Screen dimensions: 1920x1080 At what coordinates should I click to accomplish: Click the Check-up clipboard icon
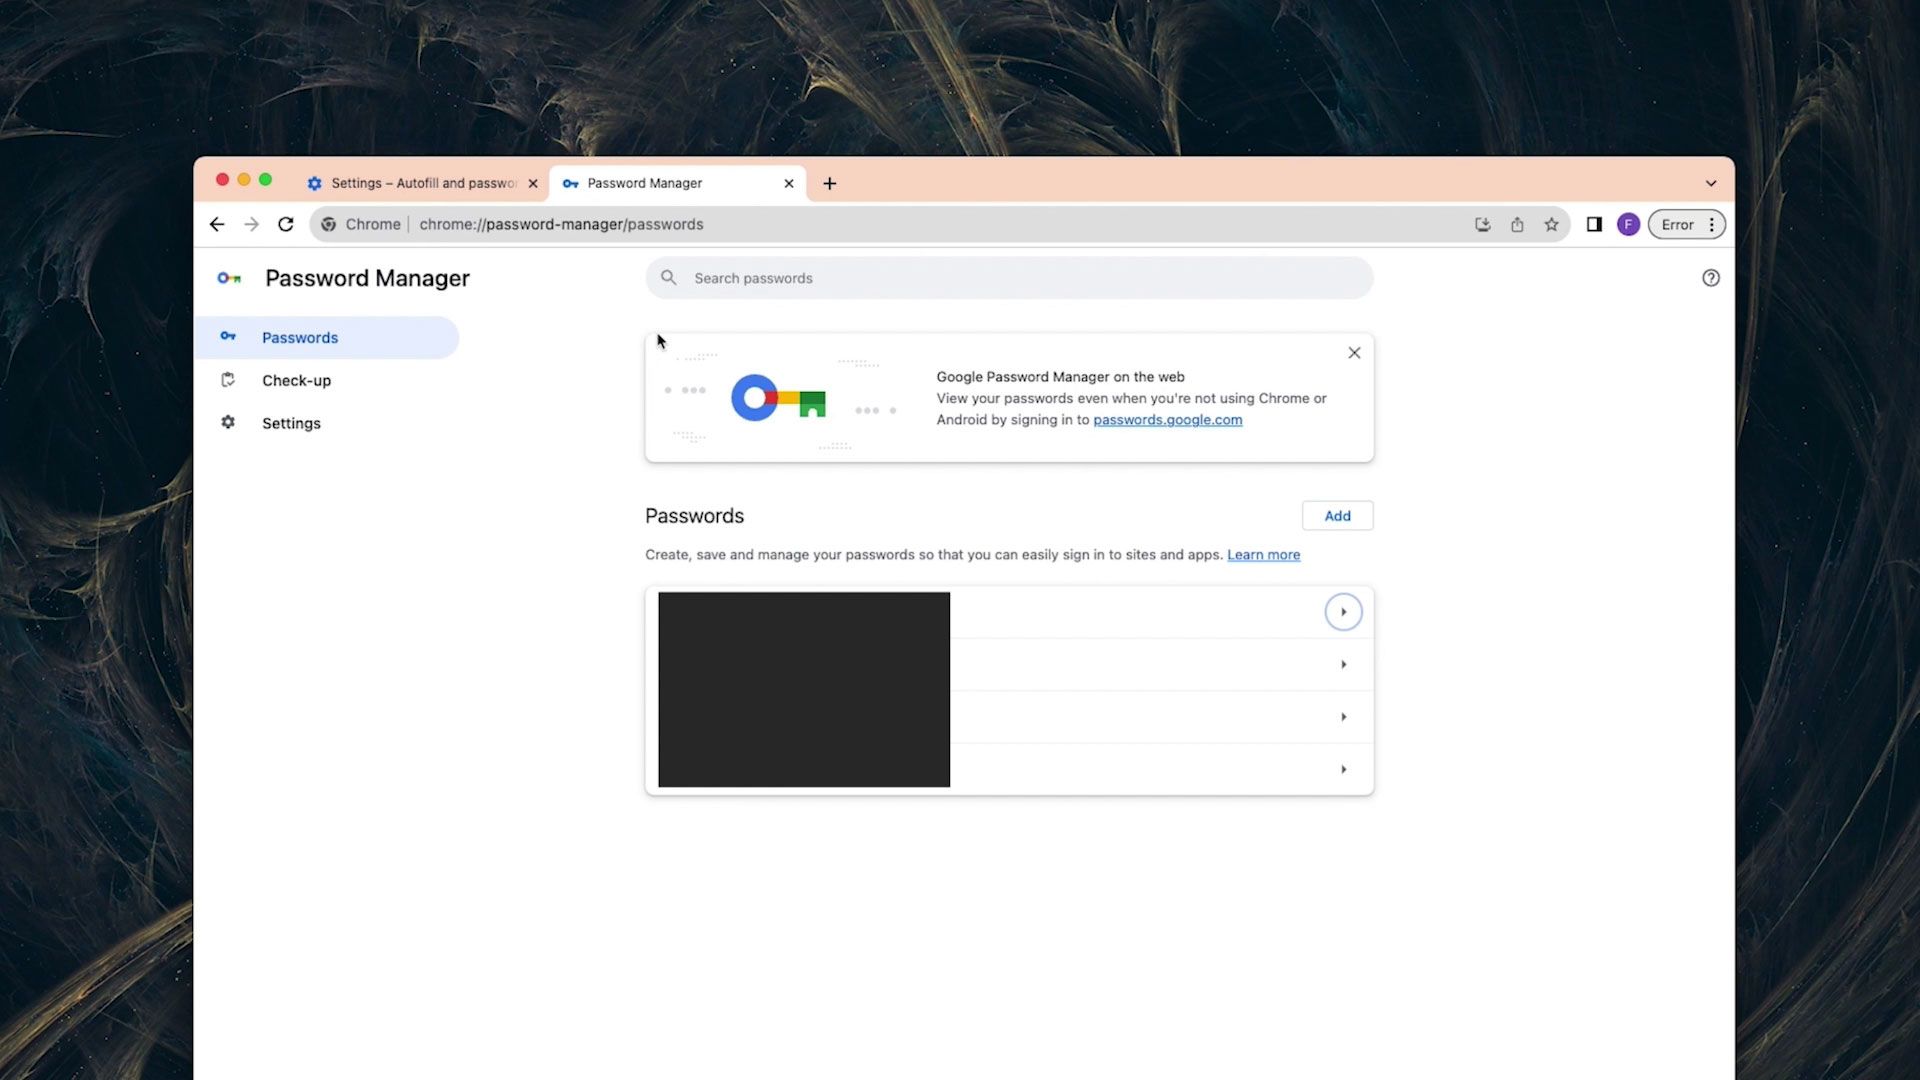[x=228, y=380]
